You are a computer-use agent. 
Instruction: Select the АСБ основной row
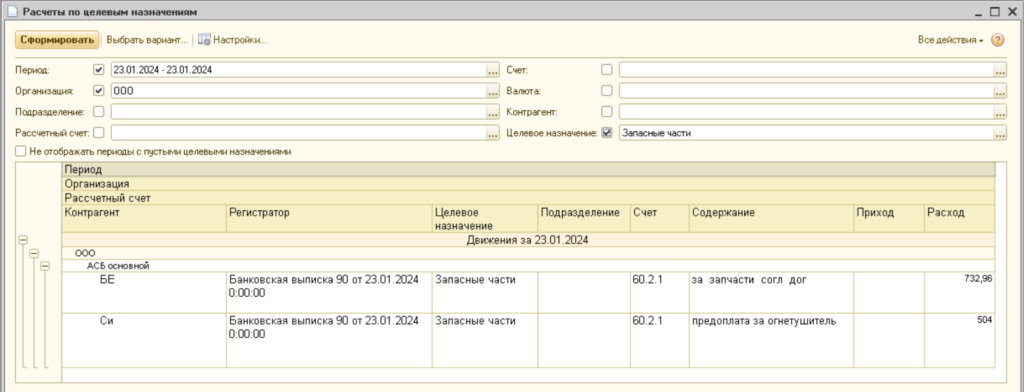pyautogui.click(x=528, y=266)
